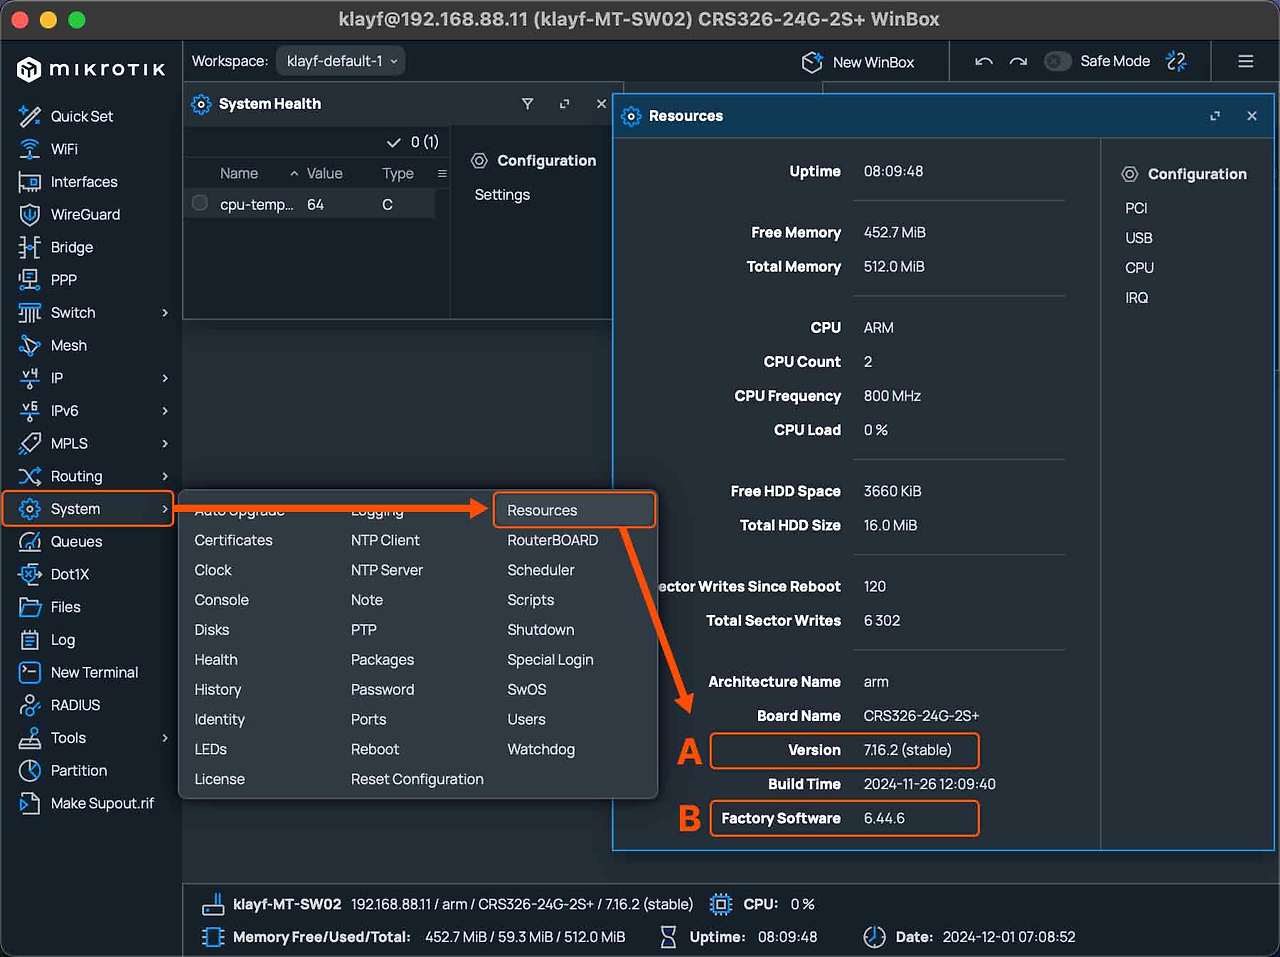Open the Partition section

(79, 771)
